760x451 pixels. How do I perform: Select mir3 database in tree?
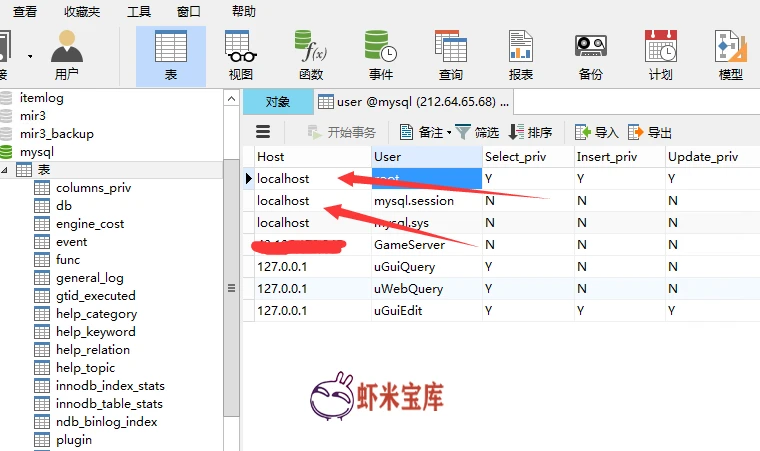pos(33,116)
